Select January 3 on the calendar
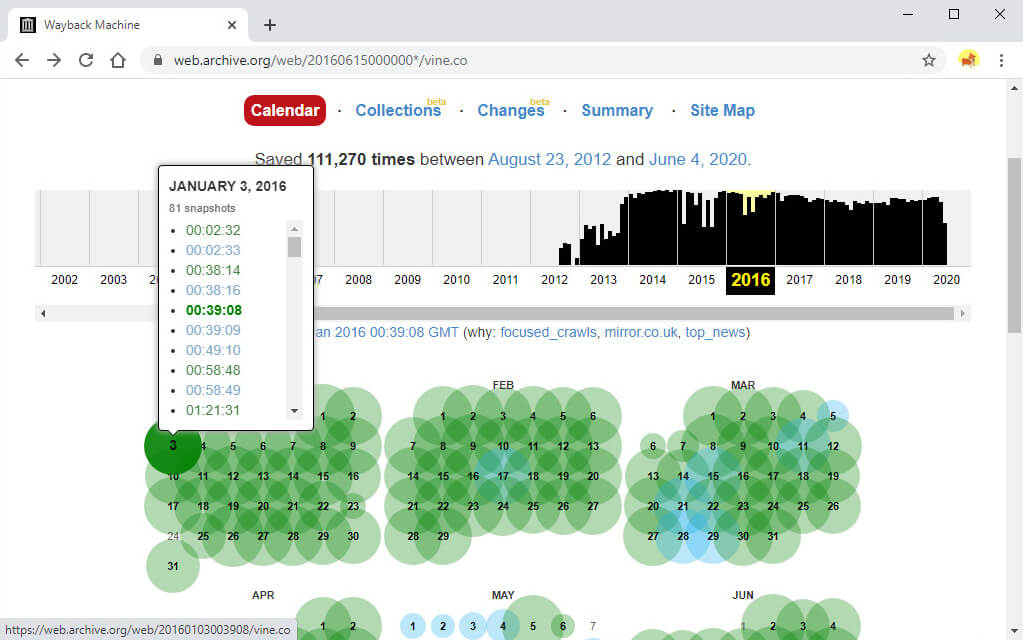Viewport: 1023px width, 640px height. point(173,446)
